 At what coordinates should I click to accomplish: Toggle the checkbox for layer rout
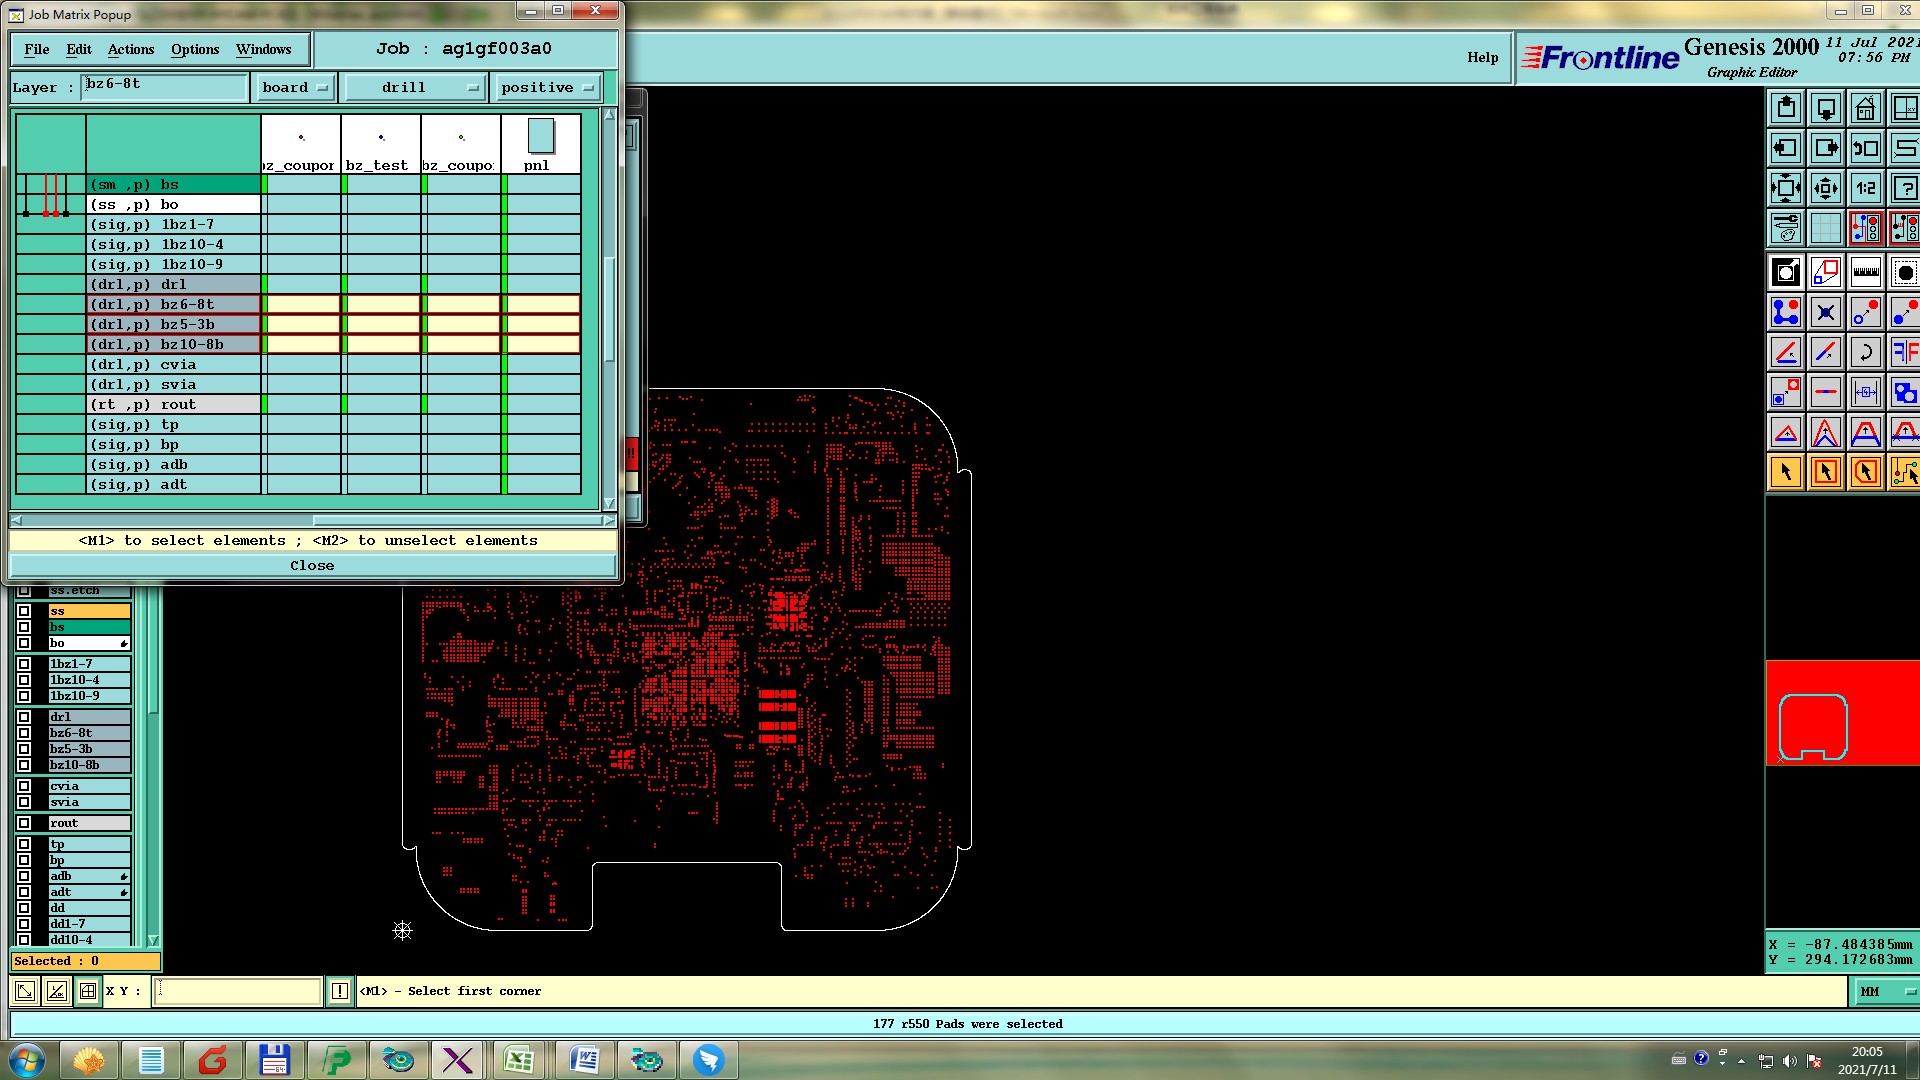(24, 823)
